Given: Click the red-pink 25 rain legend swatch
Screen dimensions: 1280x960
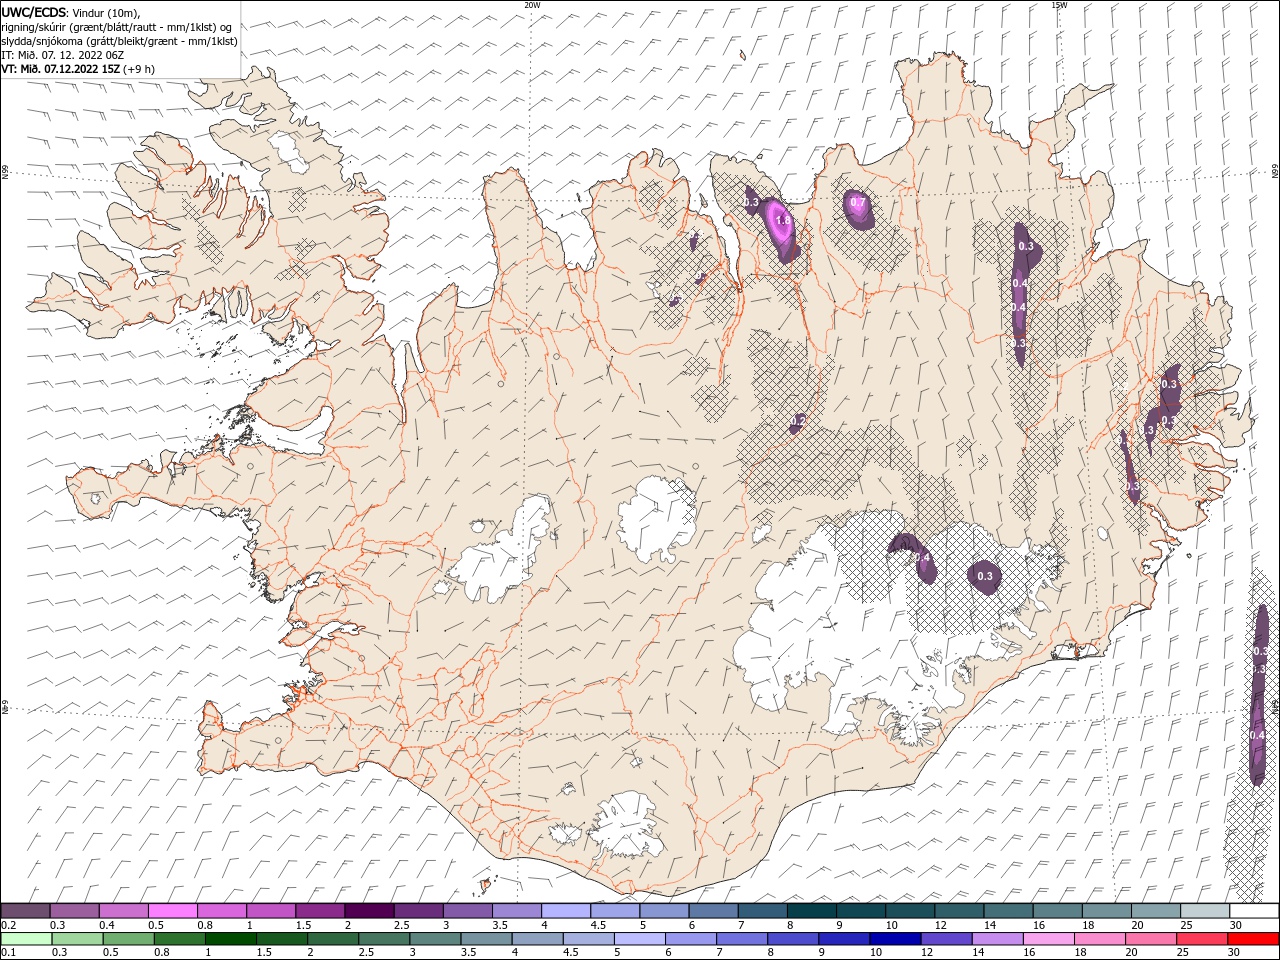Looking at the screenshot, I should pyautogui.click(x=1202, y=939).
